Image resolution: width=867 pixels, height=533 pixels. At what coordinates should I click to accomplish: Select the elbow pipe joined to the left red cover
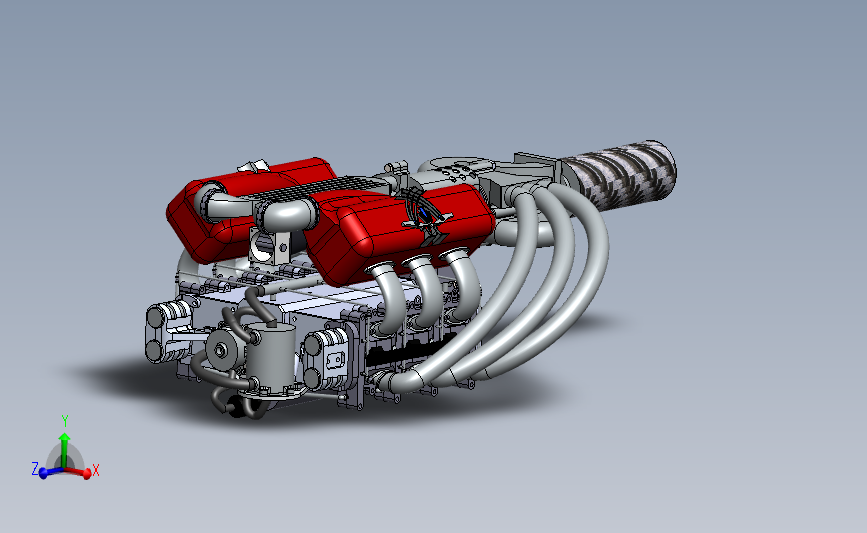point(221,203)
